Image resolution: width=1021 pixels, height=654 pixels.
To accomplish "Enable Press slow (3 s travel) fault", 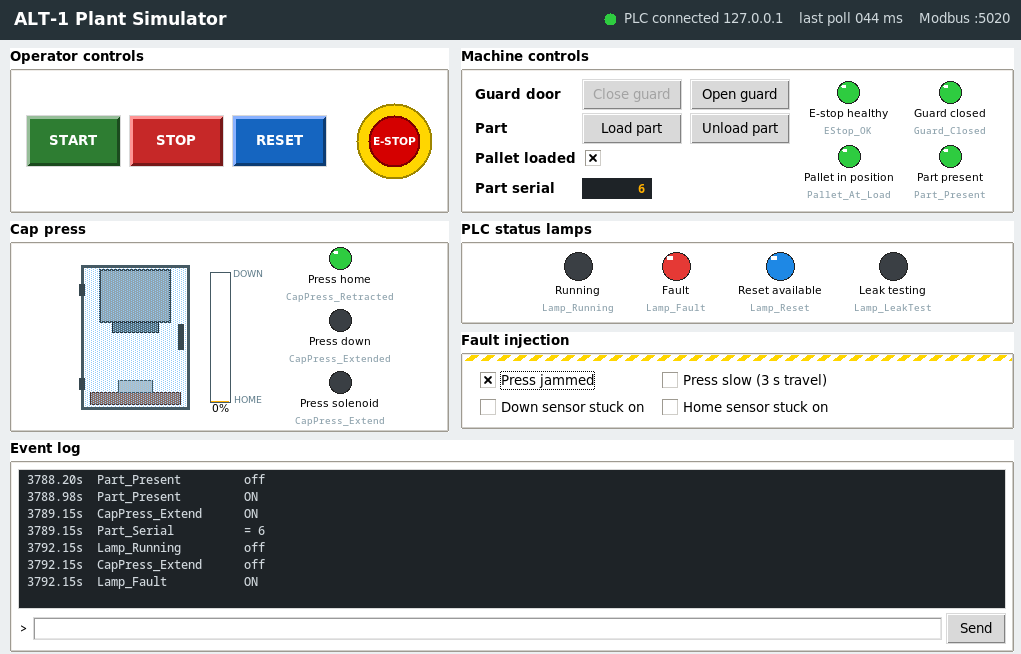I will pos(670,380).
